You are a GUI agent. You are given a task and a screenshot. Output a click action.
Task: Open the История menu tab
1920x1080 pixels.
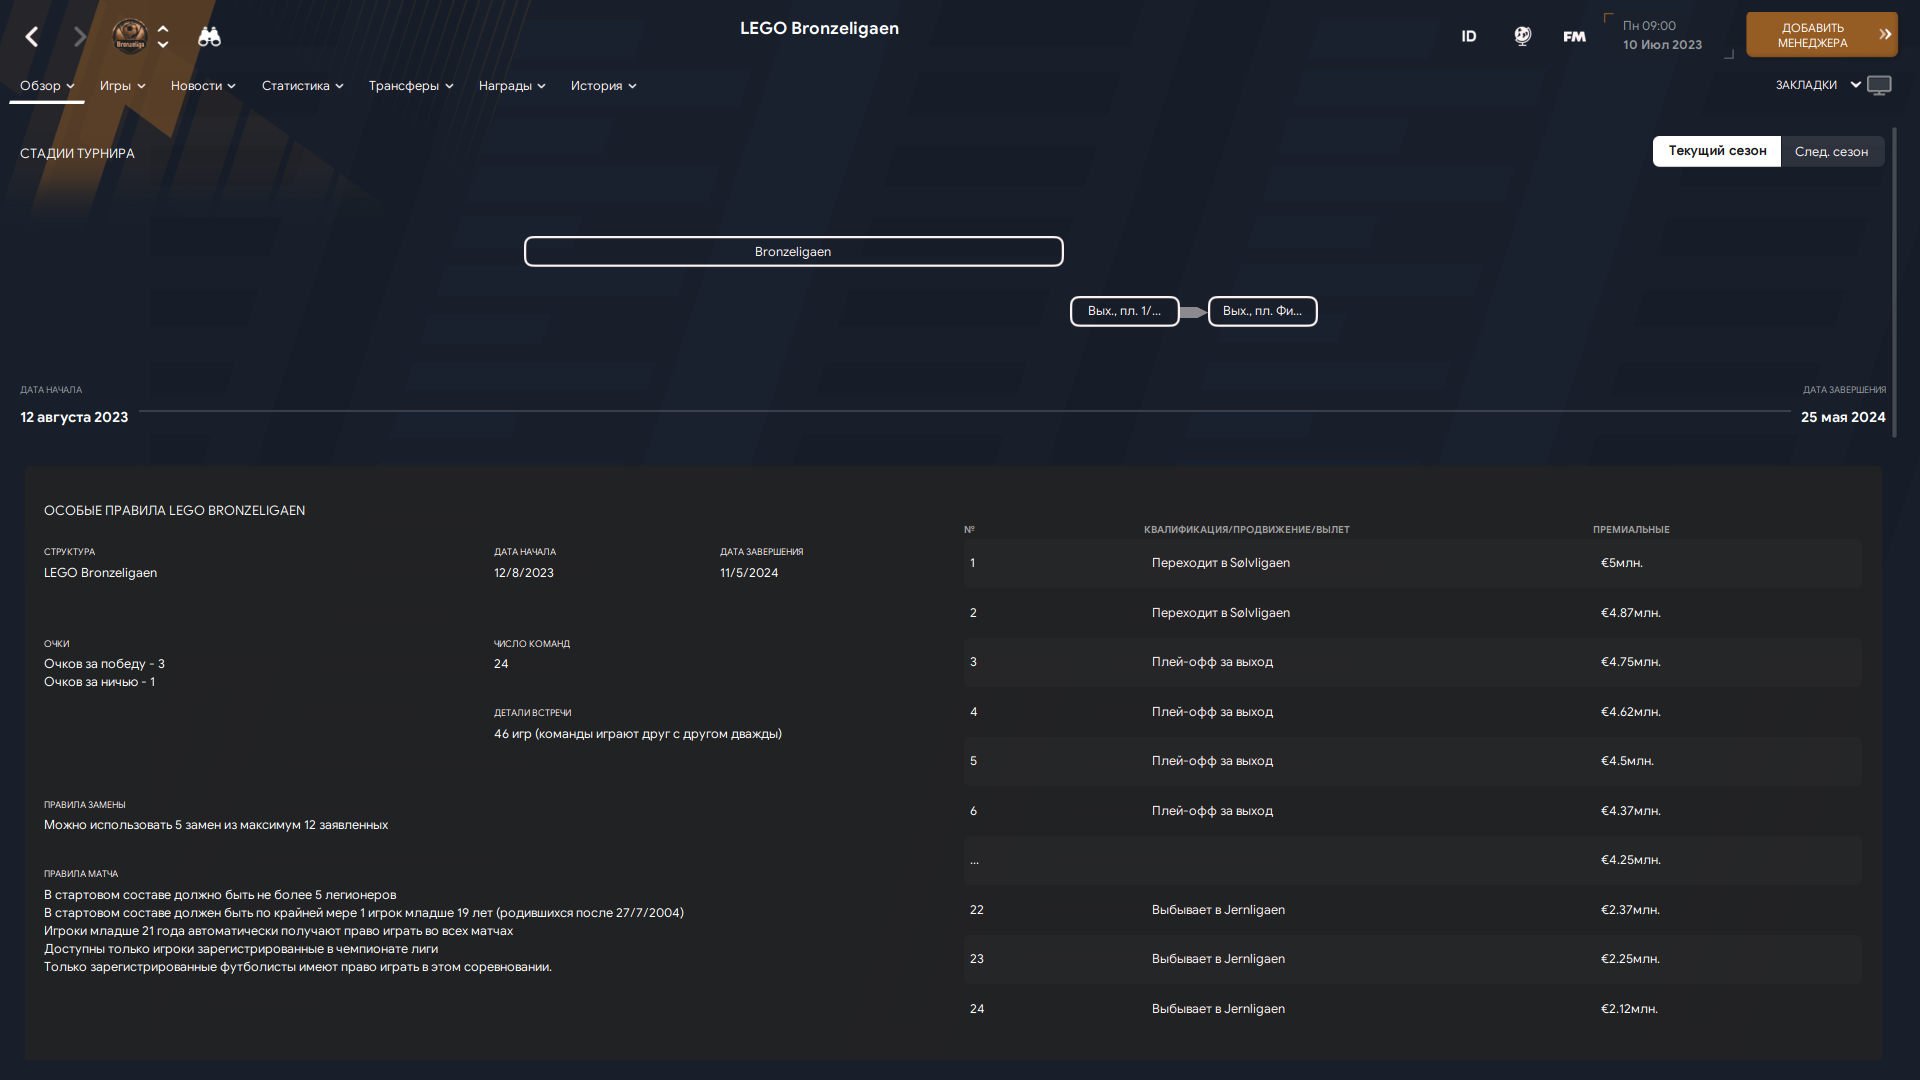603,86
